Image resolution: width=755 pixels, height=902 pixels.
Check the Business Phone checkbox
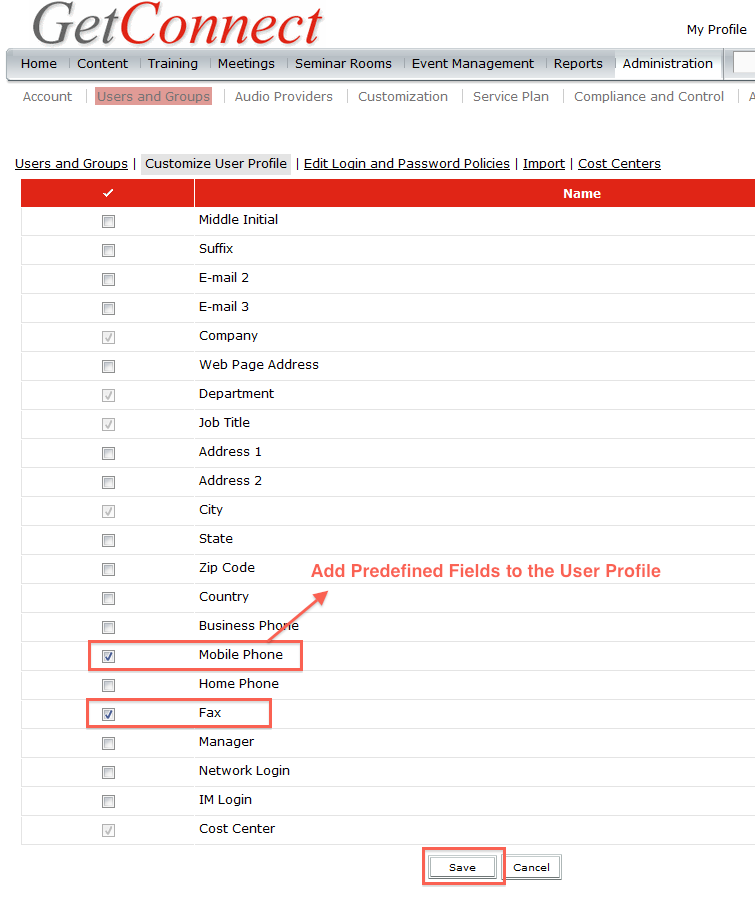[x=108, y=627]
